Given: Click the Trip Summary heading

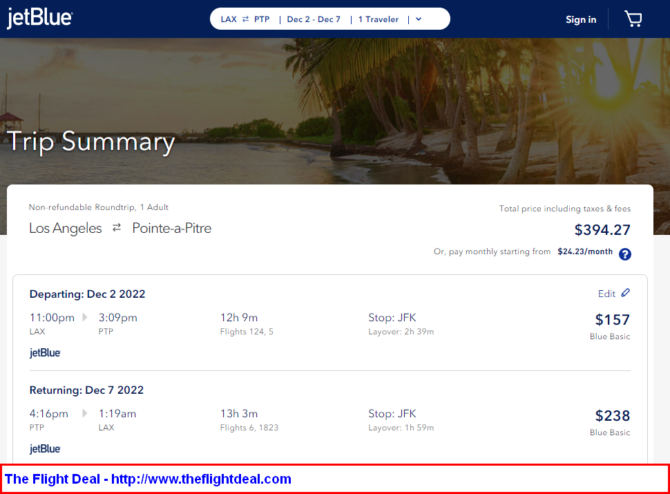Looking at the screenshot, I should [x=91, y=142].
